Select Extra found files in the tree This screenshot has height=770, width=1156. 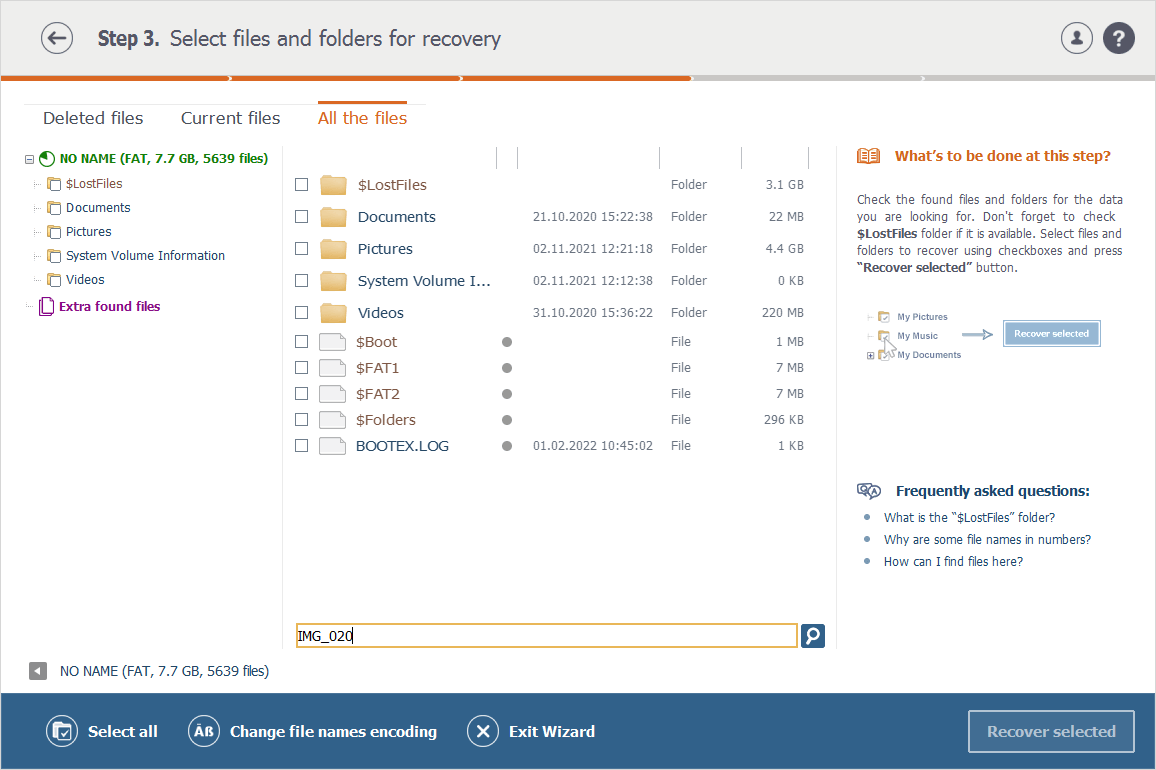[109, 306]
